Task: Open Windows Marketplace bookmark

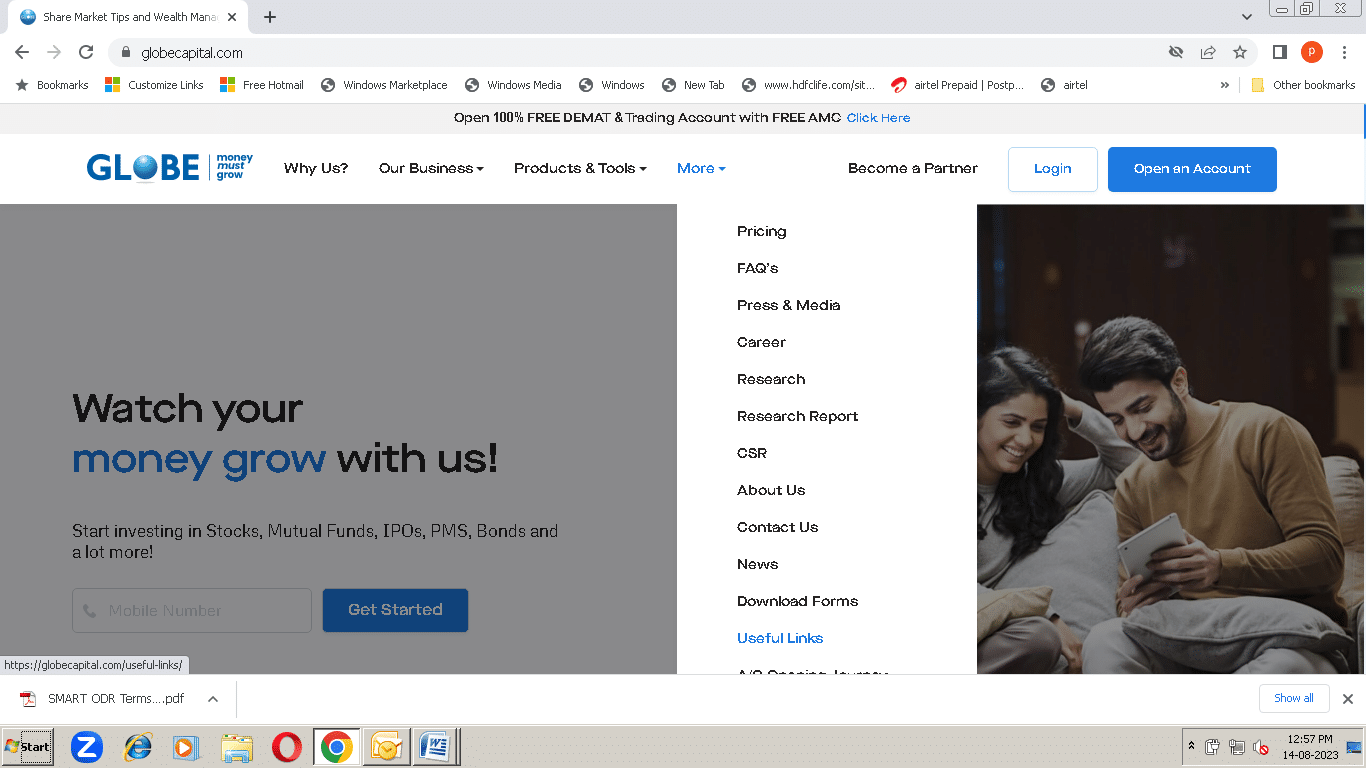Action: click(384, 85)
